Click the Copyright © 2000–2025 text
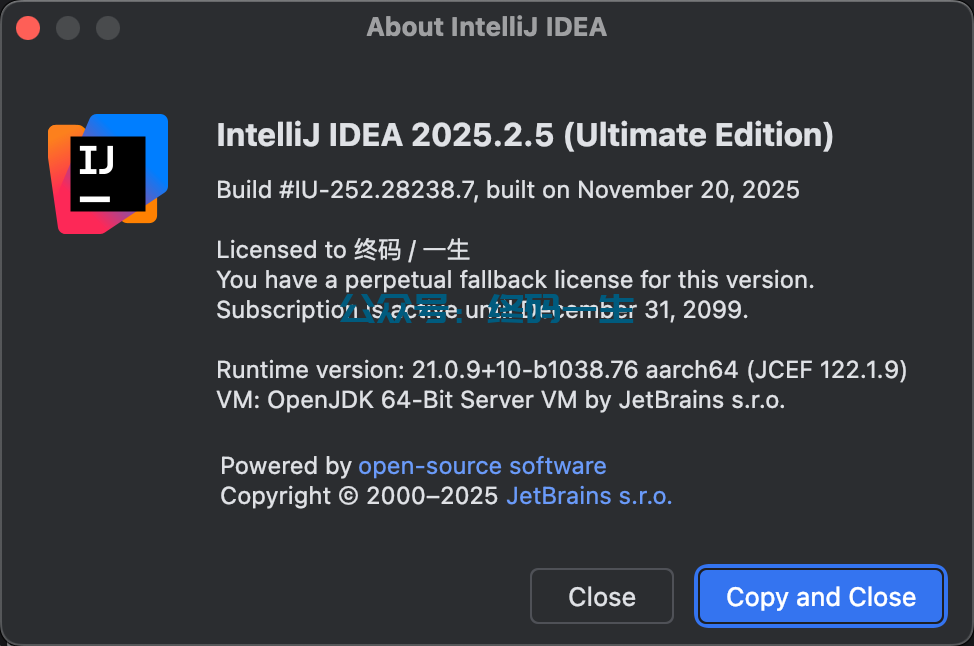 coord(360,496)
